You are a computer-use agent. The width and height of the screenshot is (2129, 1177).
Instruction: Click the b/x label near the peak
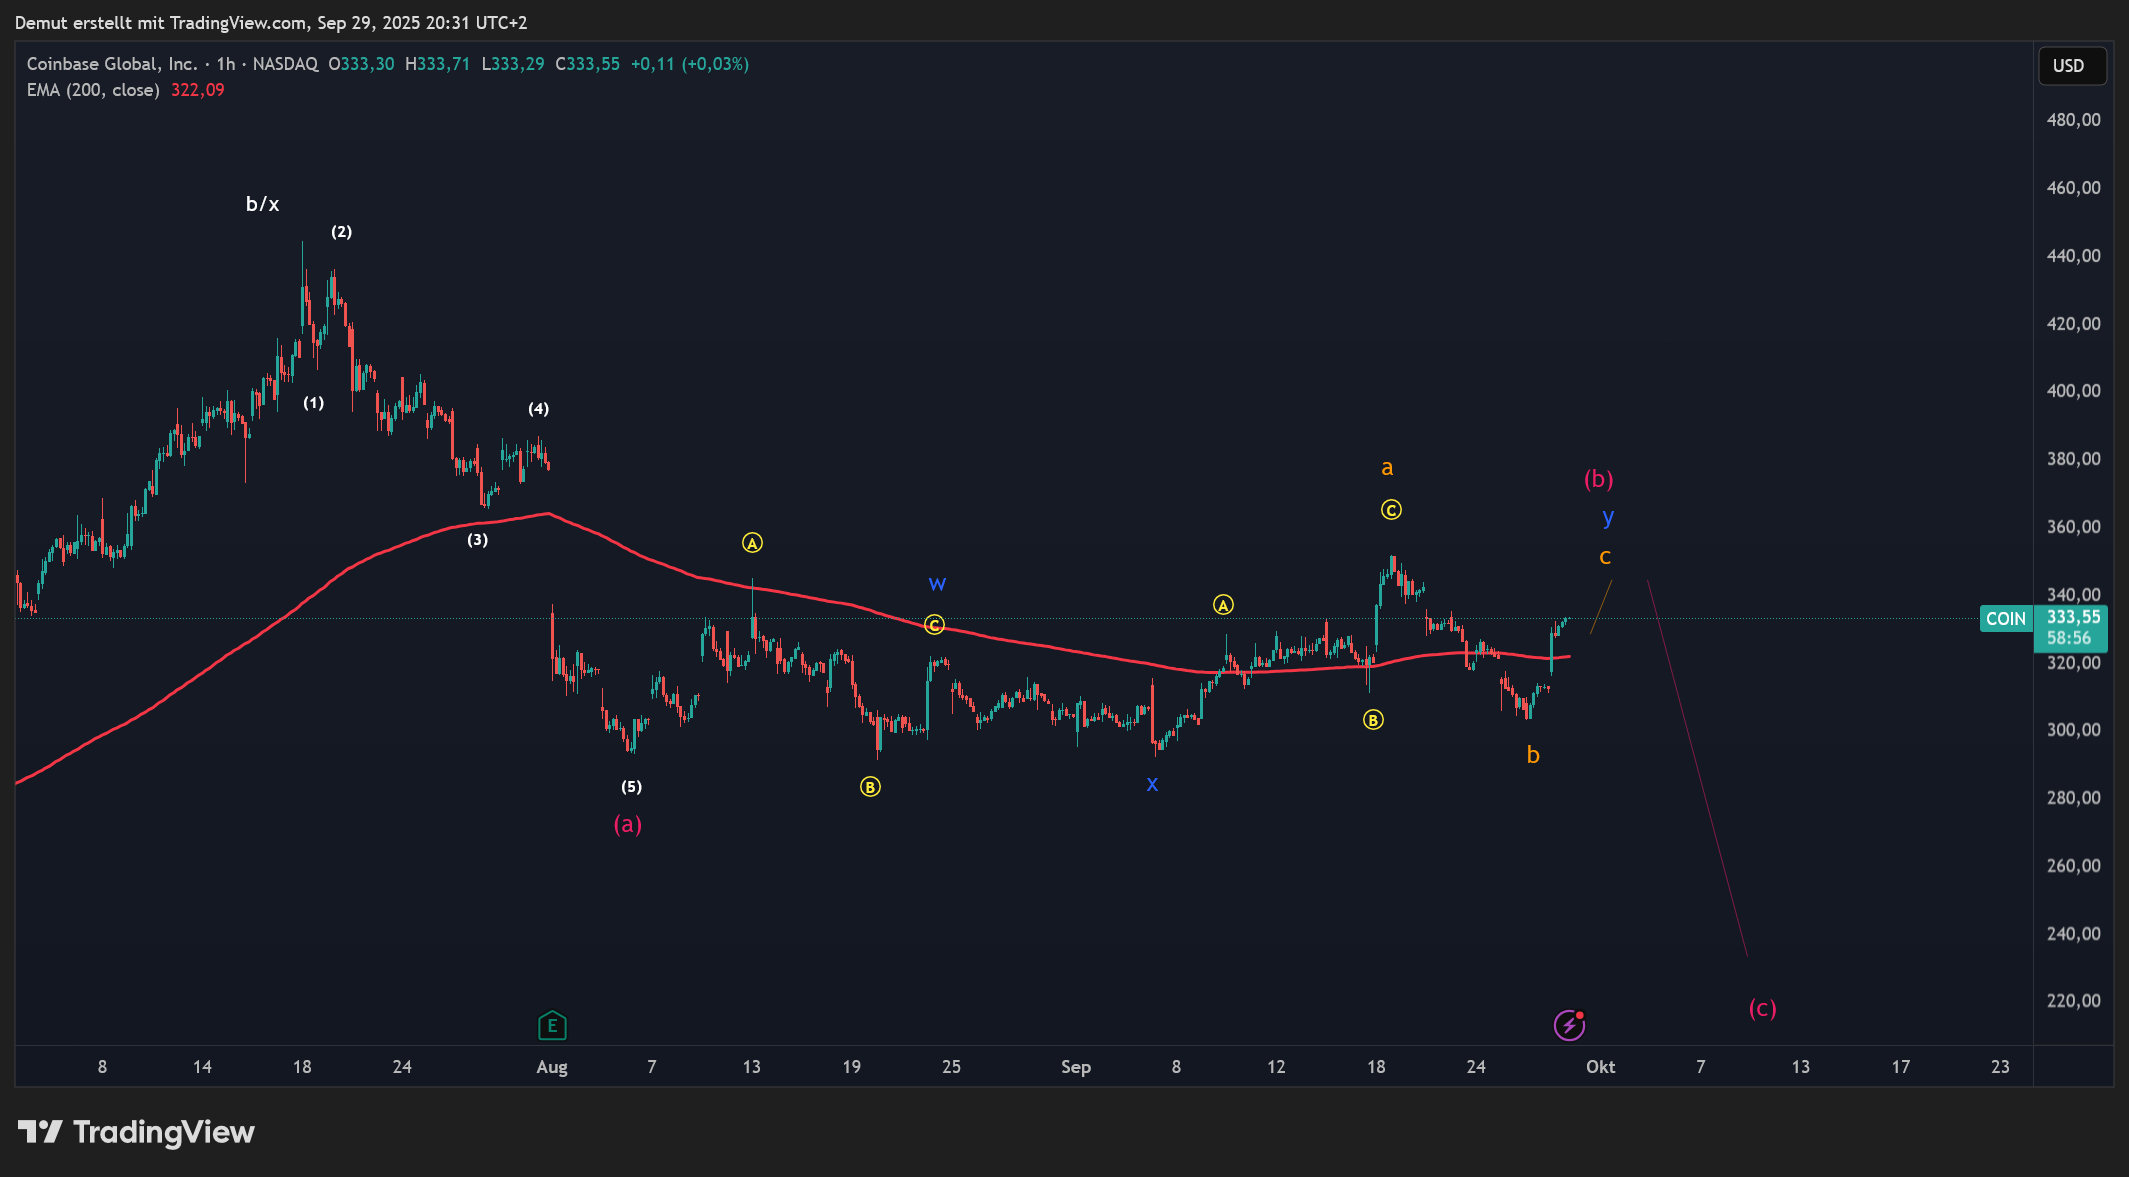click(263, 204)
